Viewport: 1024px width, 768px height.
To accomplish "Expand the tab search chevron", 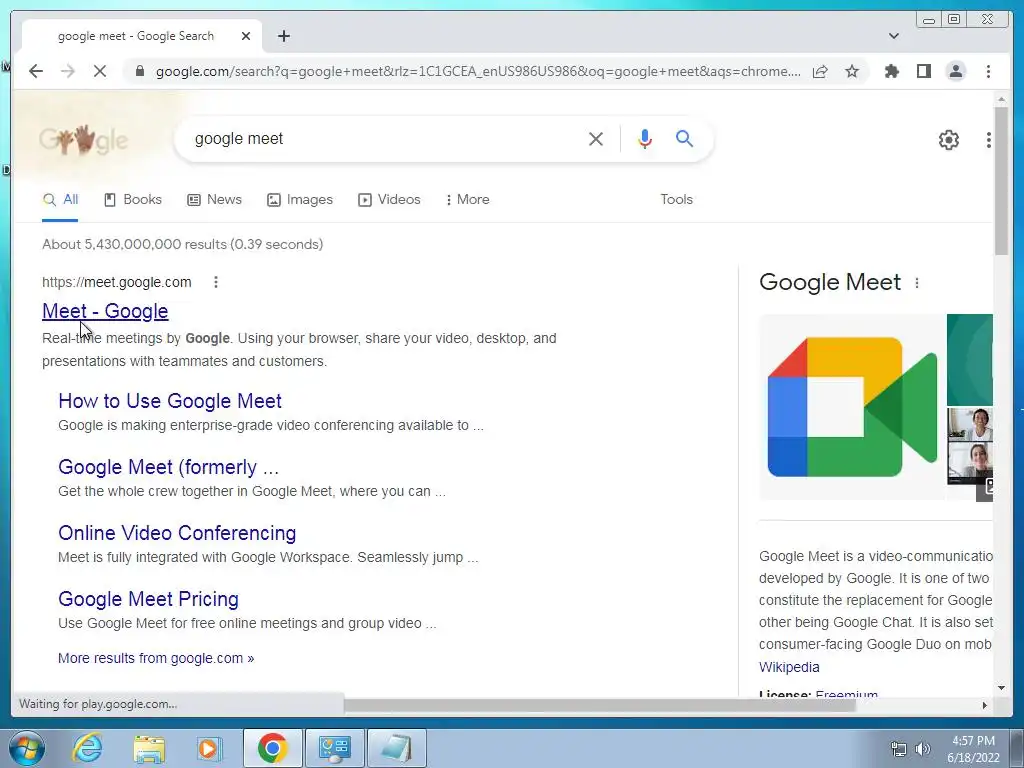I will 893,36.
